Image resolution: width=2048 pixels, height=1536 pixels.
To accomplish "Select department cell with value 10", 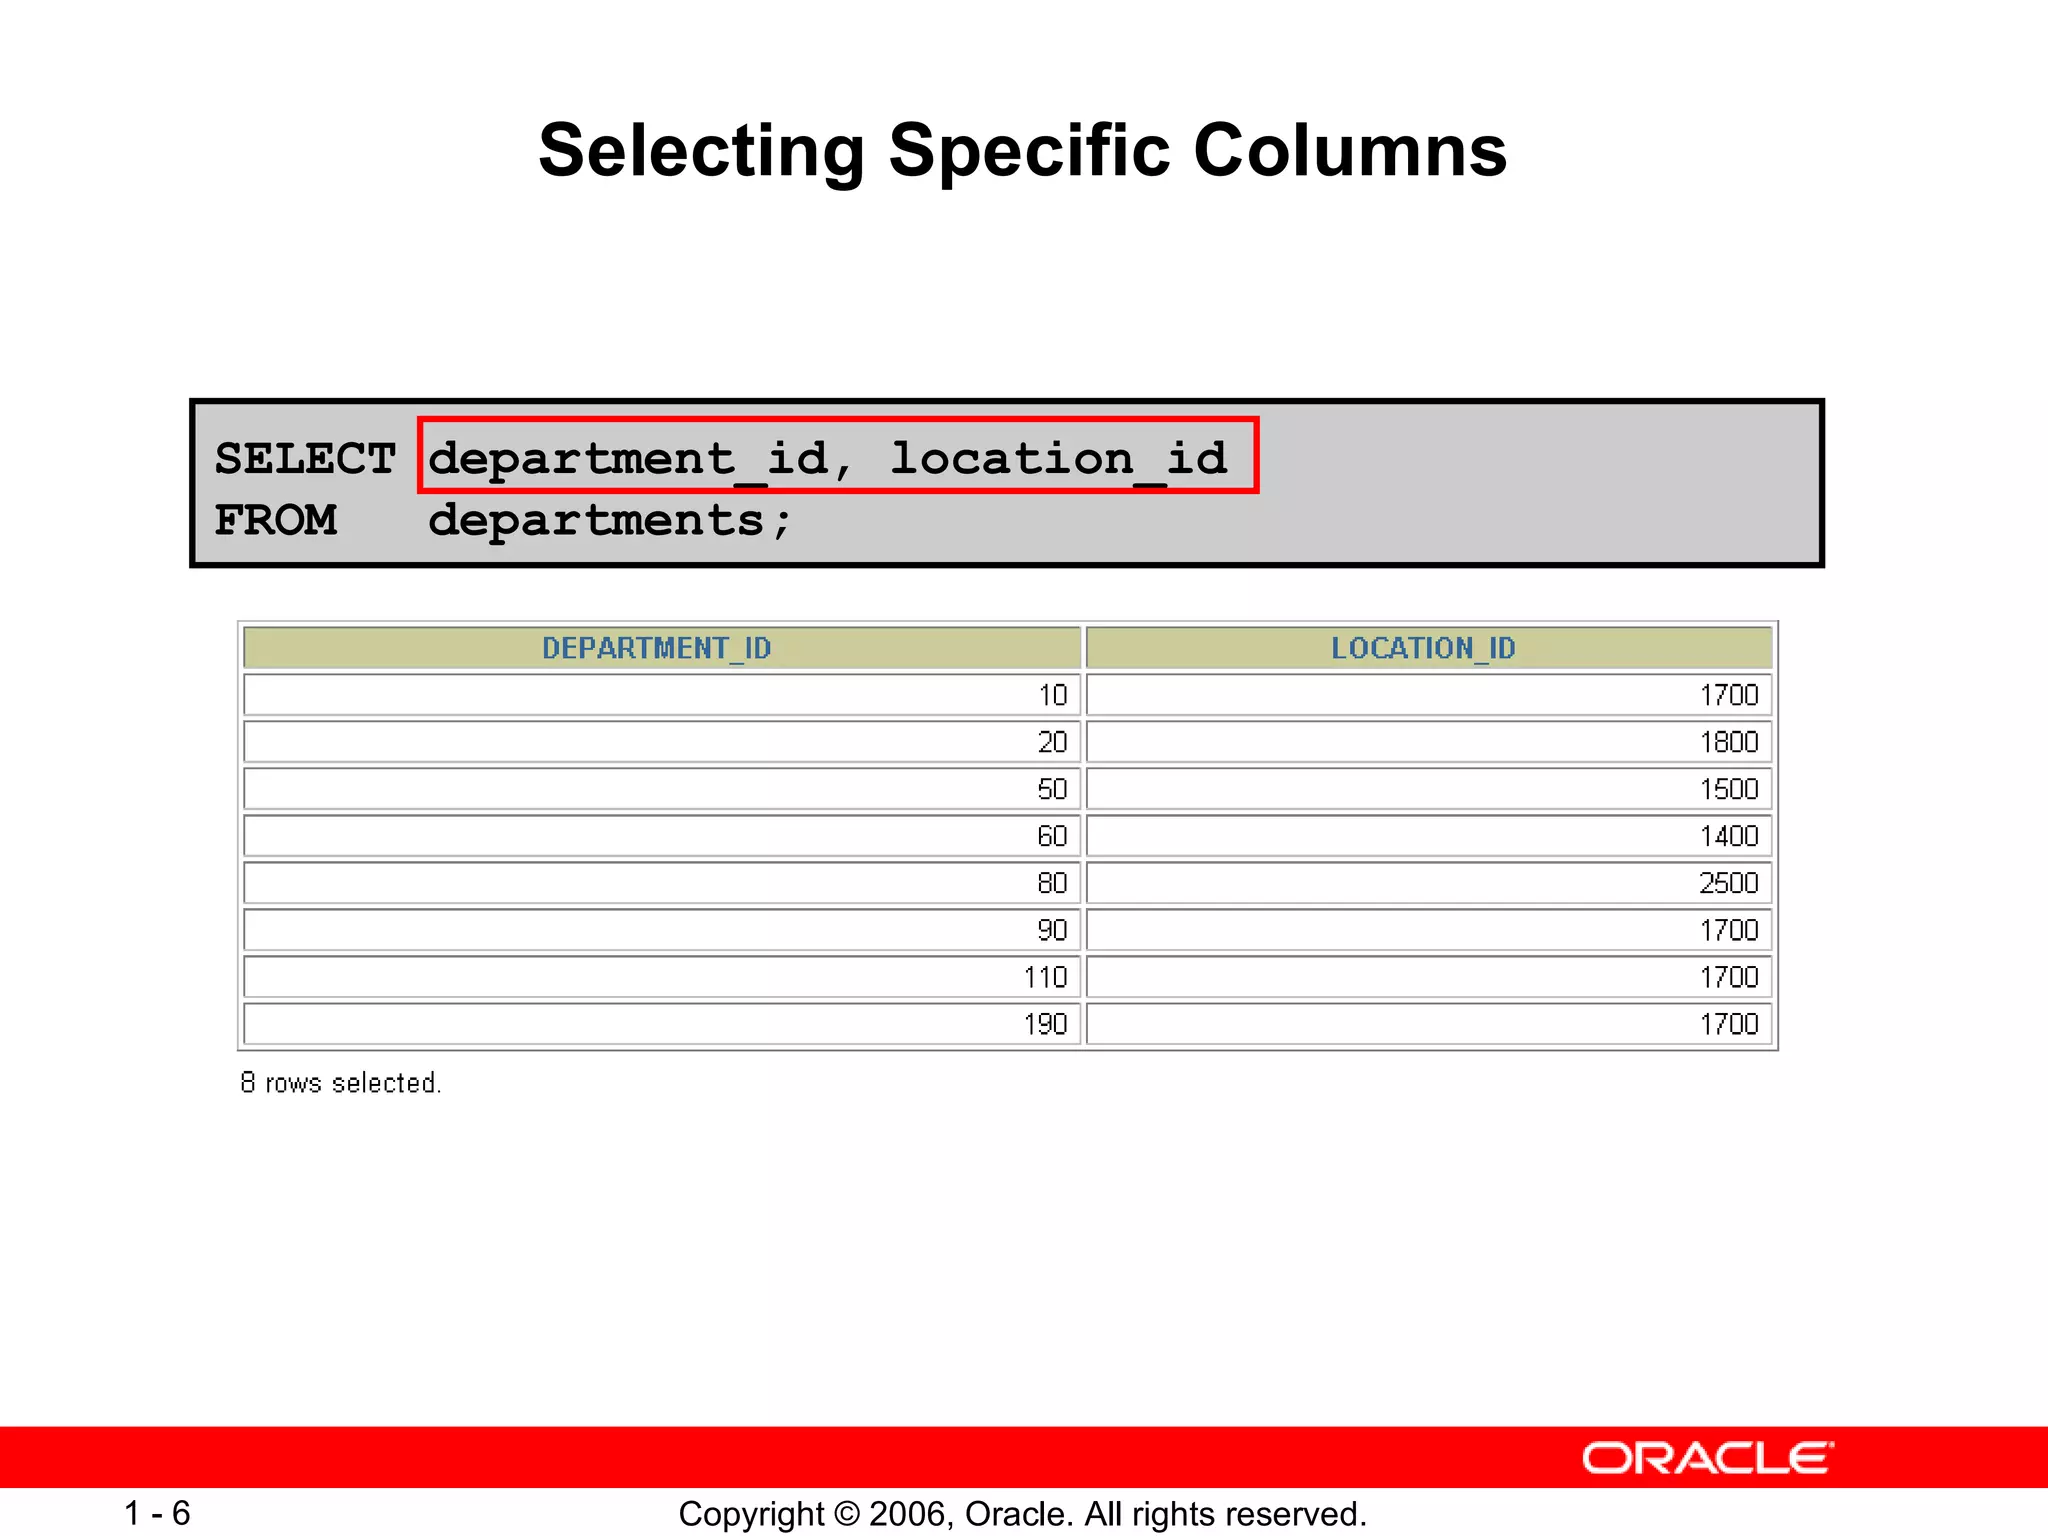I will coord(1052,695).
